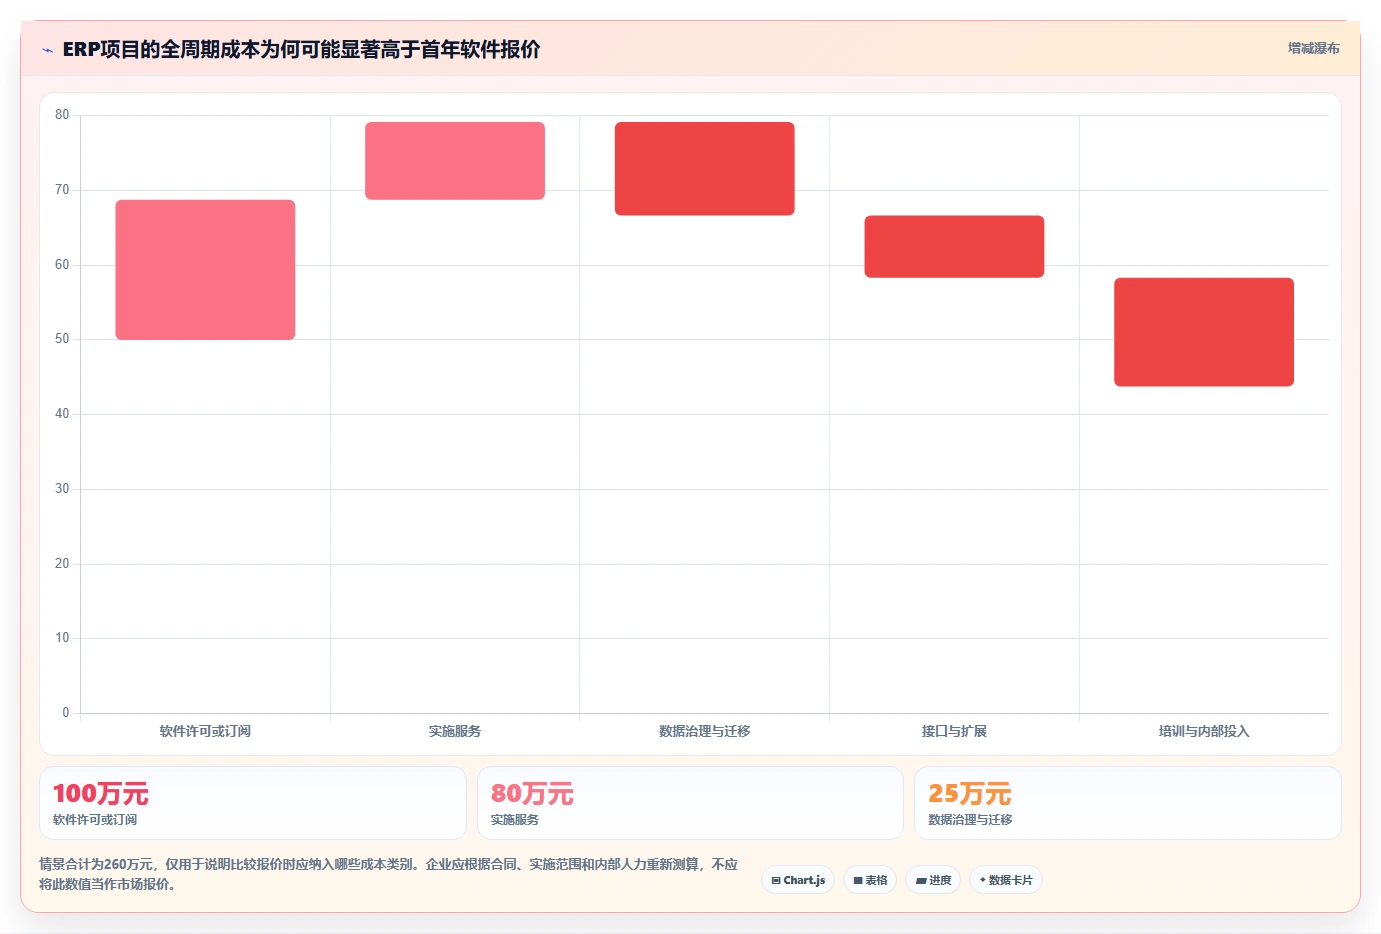The width and height of the screenshot is (1381, 934).
Task: Click the 培训与内部投入 x-axis label
Action: coord(1204,732)
